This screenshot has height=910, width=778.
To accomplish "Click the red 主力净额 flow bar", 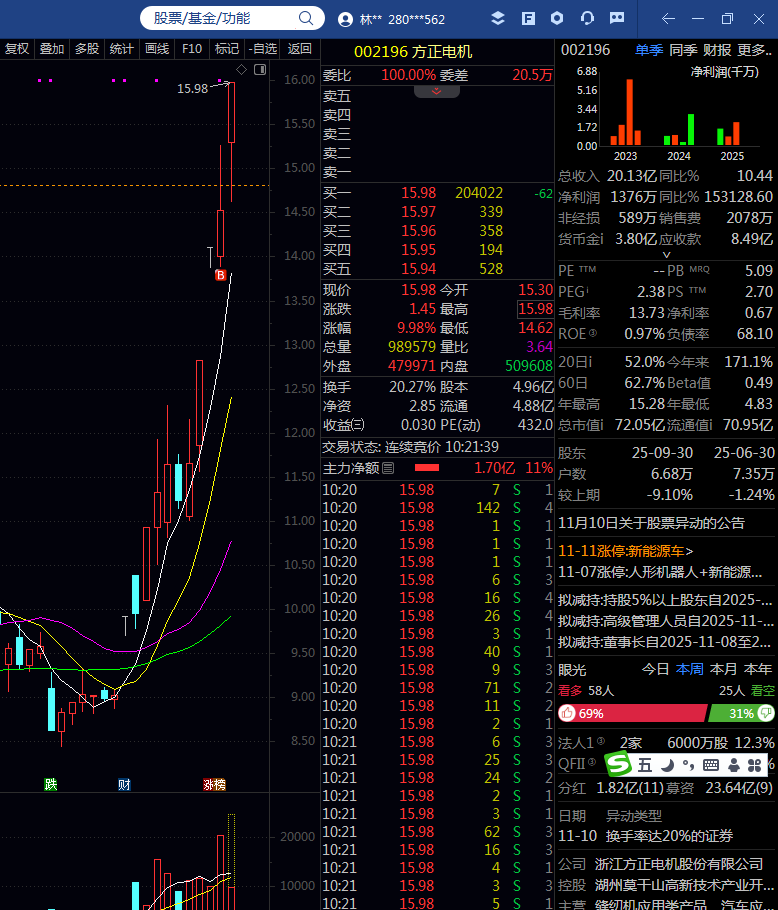I will pyautogui.click(x=427, y=468).
